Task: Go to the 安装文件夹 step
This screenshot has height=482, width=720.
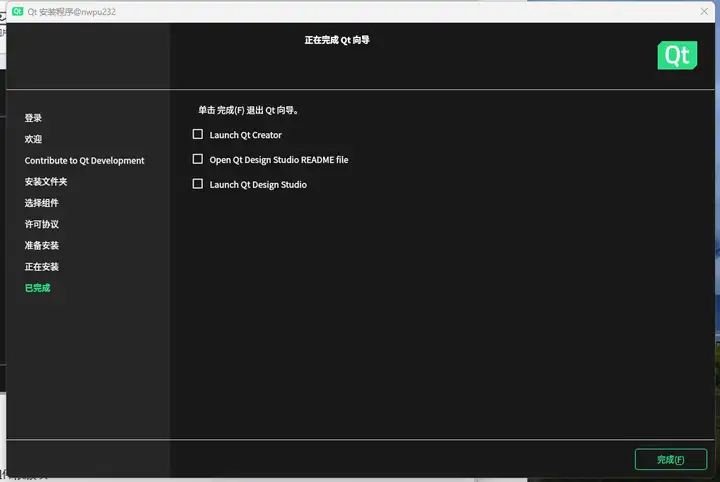Action: tap(46, 182)
